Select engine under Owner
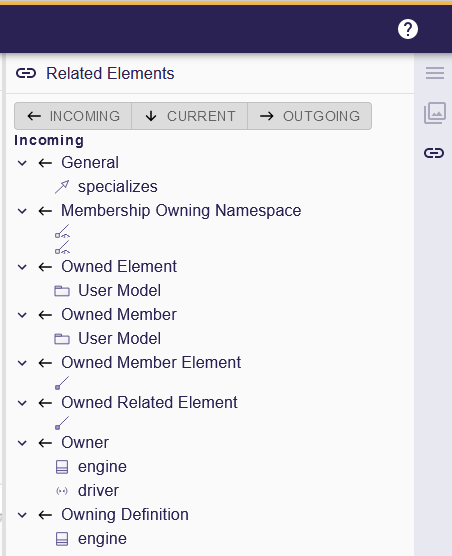Image resolution: width=452 pixels, height=556 pixels. tap(102, 467)
